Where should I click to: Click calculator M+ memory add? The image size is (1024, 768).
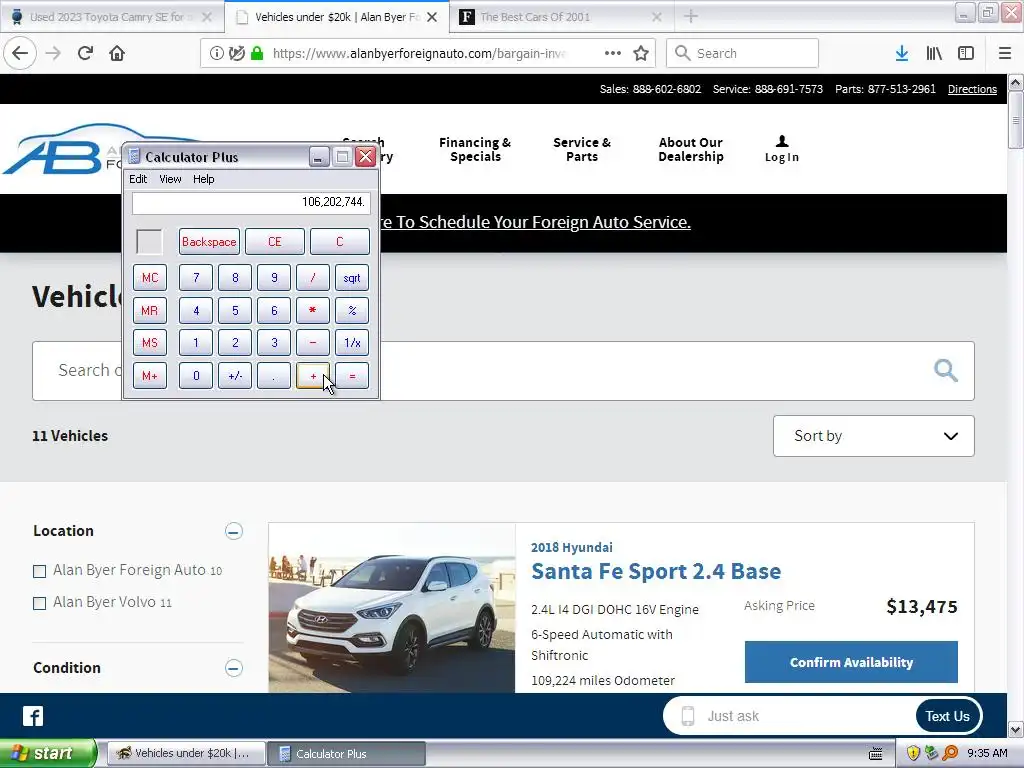[x=150, y=376]
